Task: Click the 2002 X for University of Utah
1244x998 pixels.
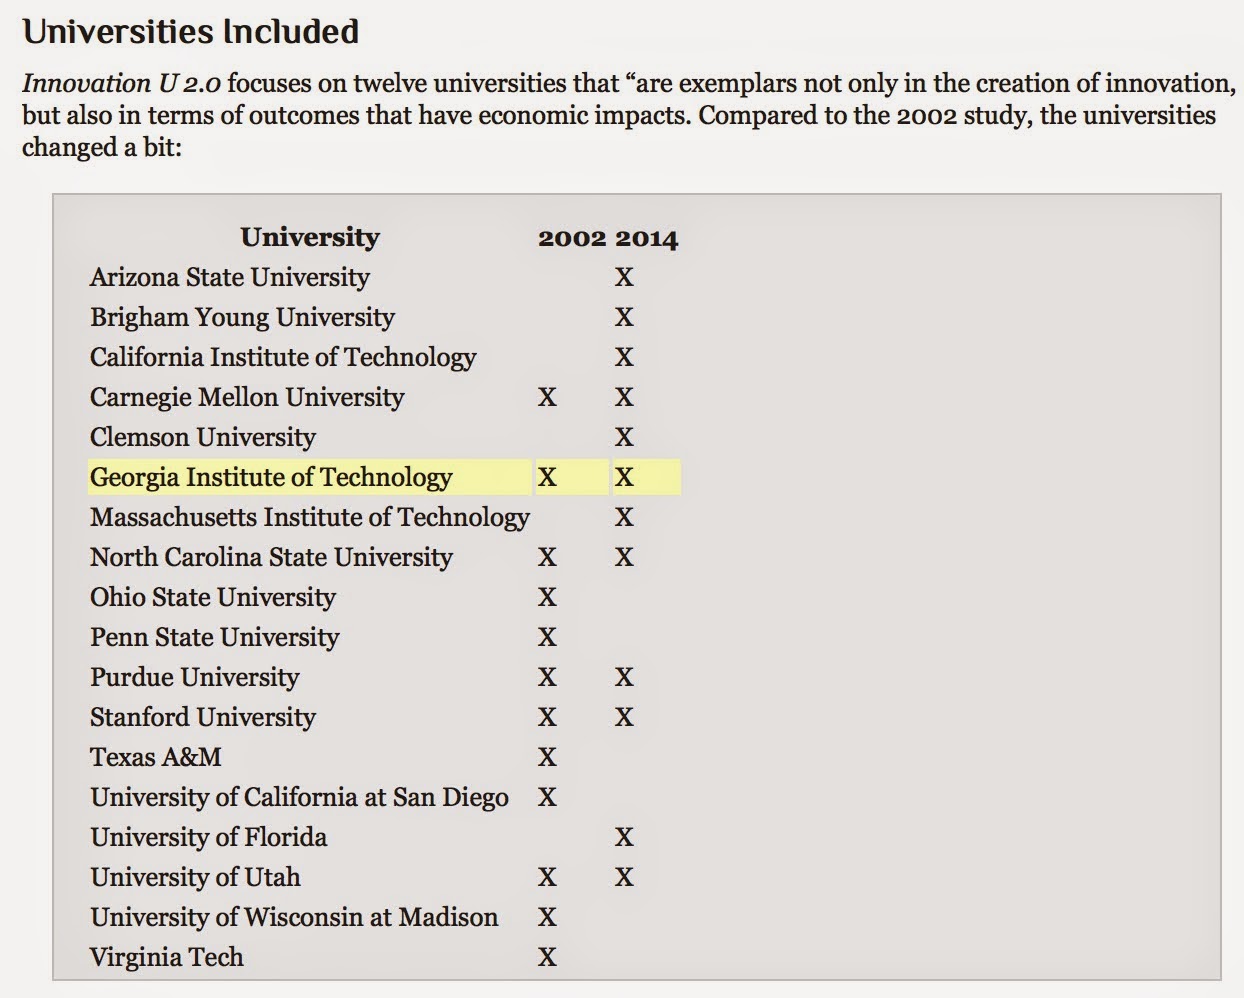Action: [547, 877]
